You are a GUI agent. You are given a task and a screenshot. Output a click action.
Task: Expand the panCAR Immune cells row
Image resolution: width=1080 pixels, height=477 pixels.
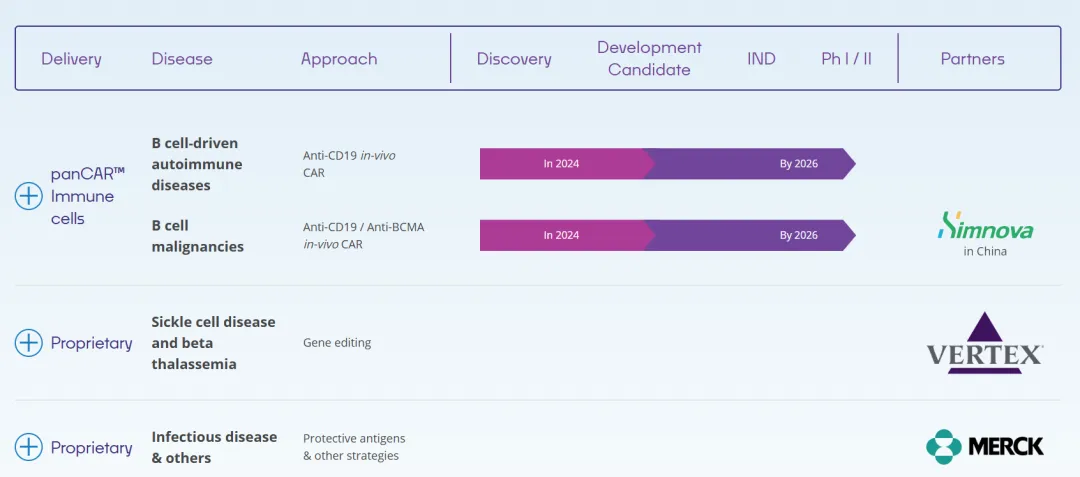click(x=29, y=196)
